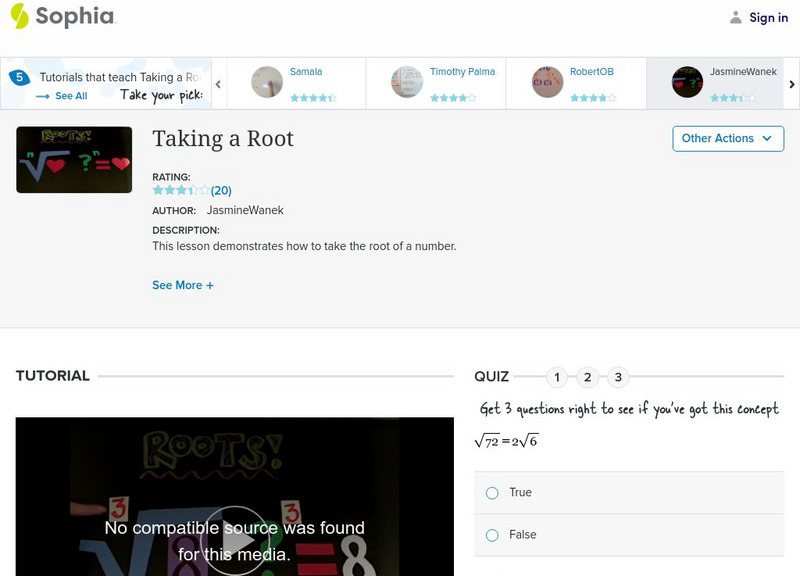Select the True answer radio button
Viewport: 800px width, 576px height.
[x=492, y=493]
